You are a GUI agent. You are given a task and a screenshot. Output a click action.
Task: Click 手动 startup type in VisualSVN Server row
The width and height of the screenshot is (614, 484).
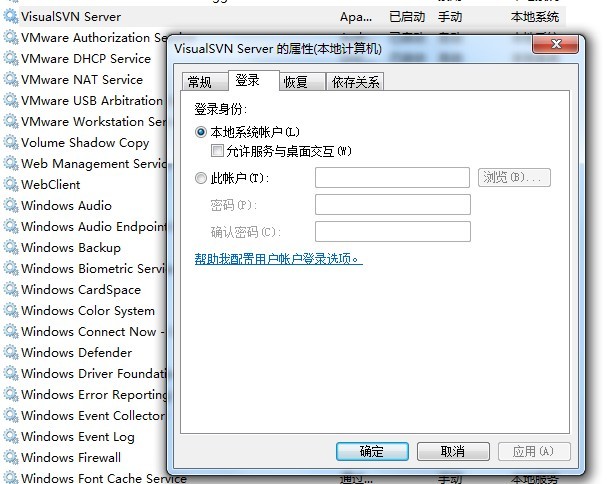[450, 17]
